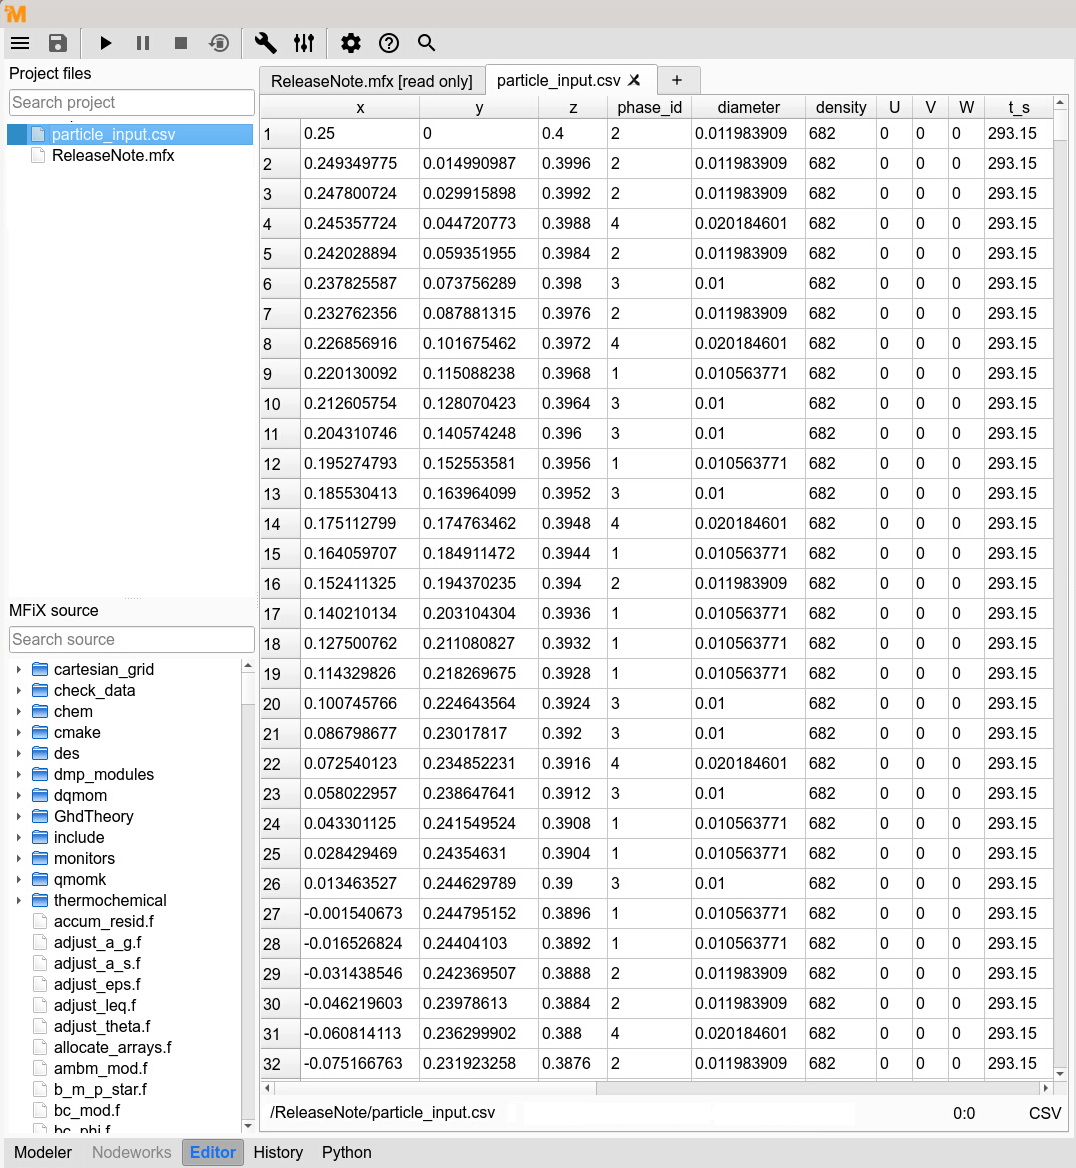Close the particle_input.csv tab
1076x1168 pixels.
click(x=635, y=81)
